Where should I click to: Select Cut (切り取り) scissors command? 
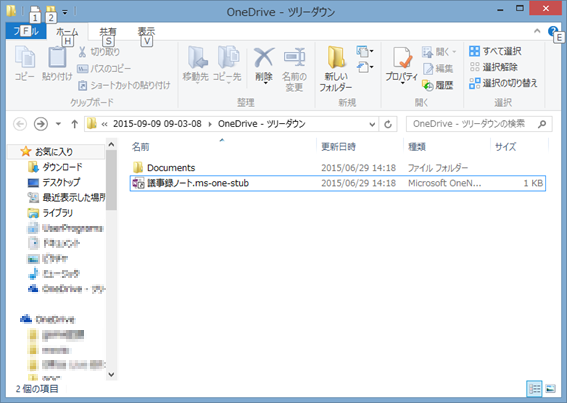tap(99, 52)
